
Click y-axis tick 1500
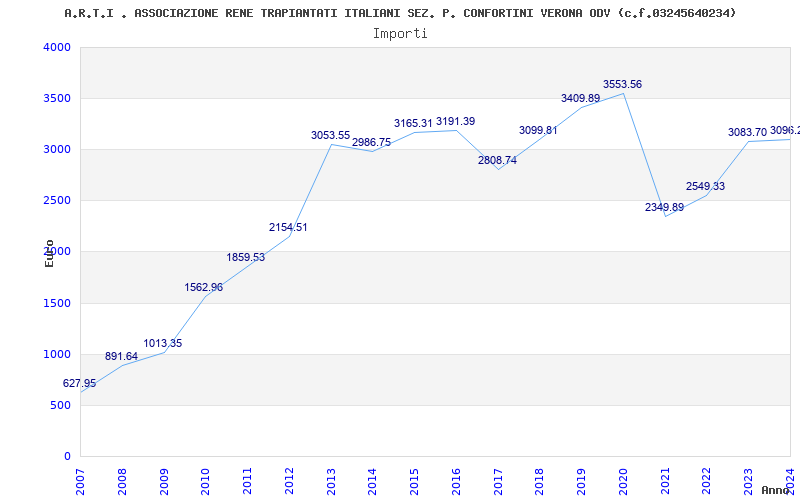(57, 304)
